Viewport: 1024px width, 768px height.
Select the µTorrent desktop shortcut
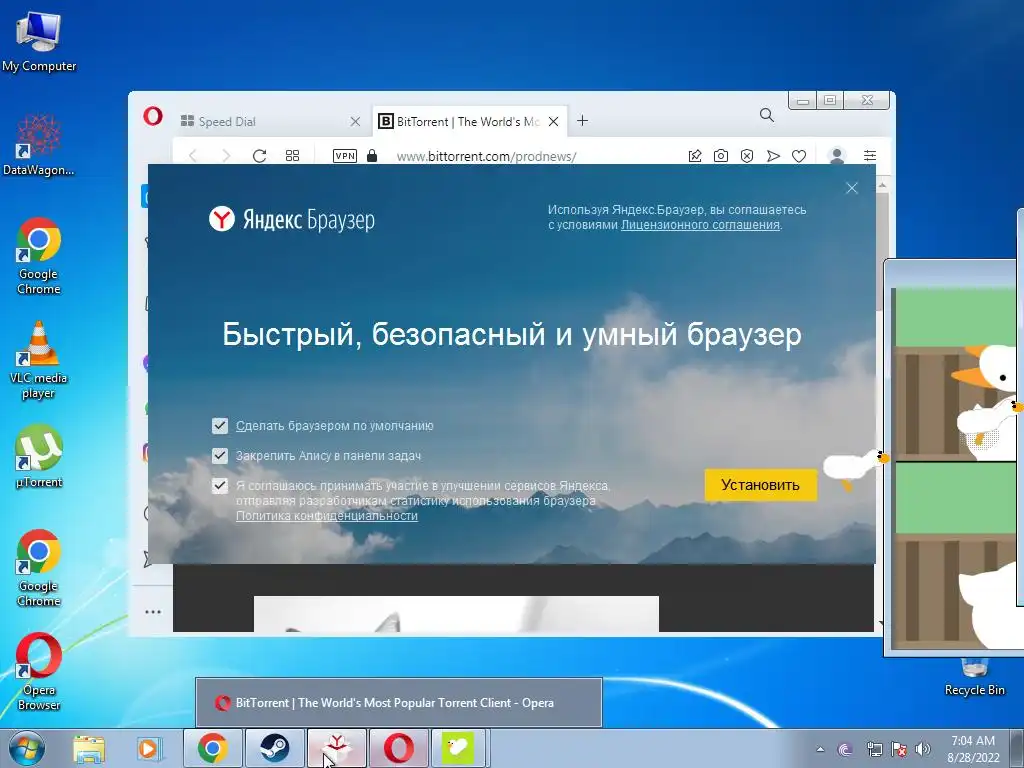pyautogui.click(x=39, y=456)
